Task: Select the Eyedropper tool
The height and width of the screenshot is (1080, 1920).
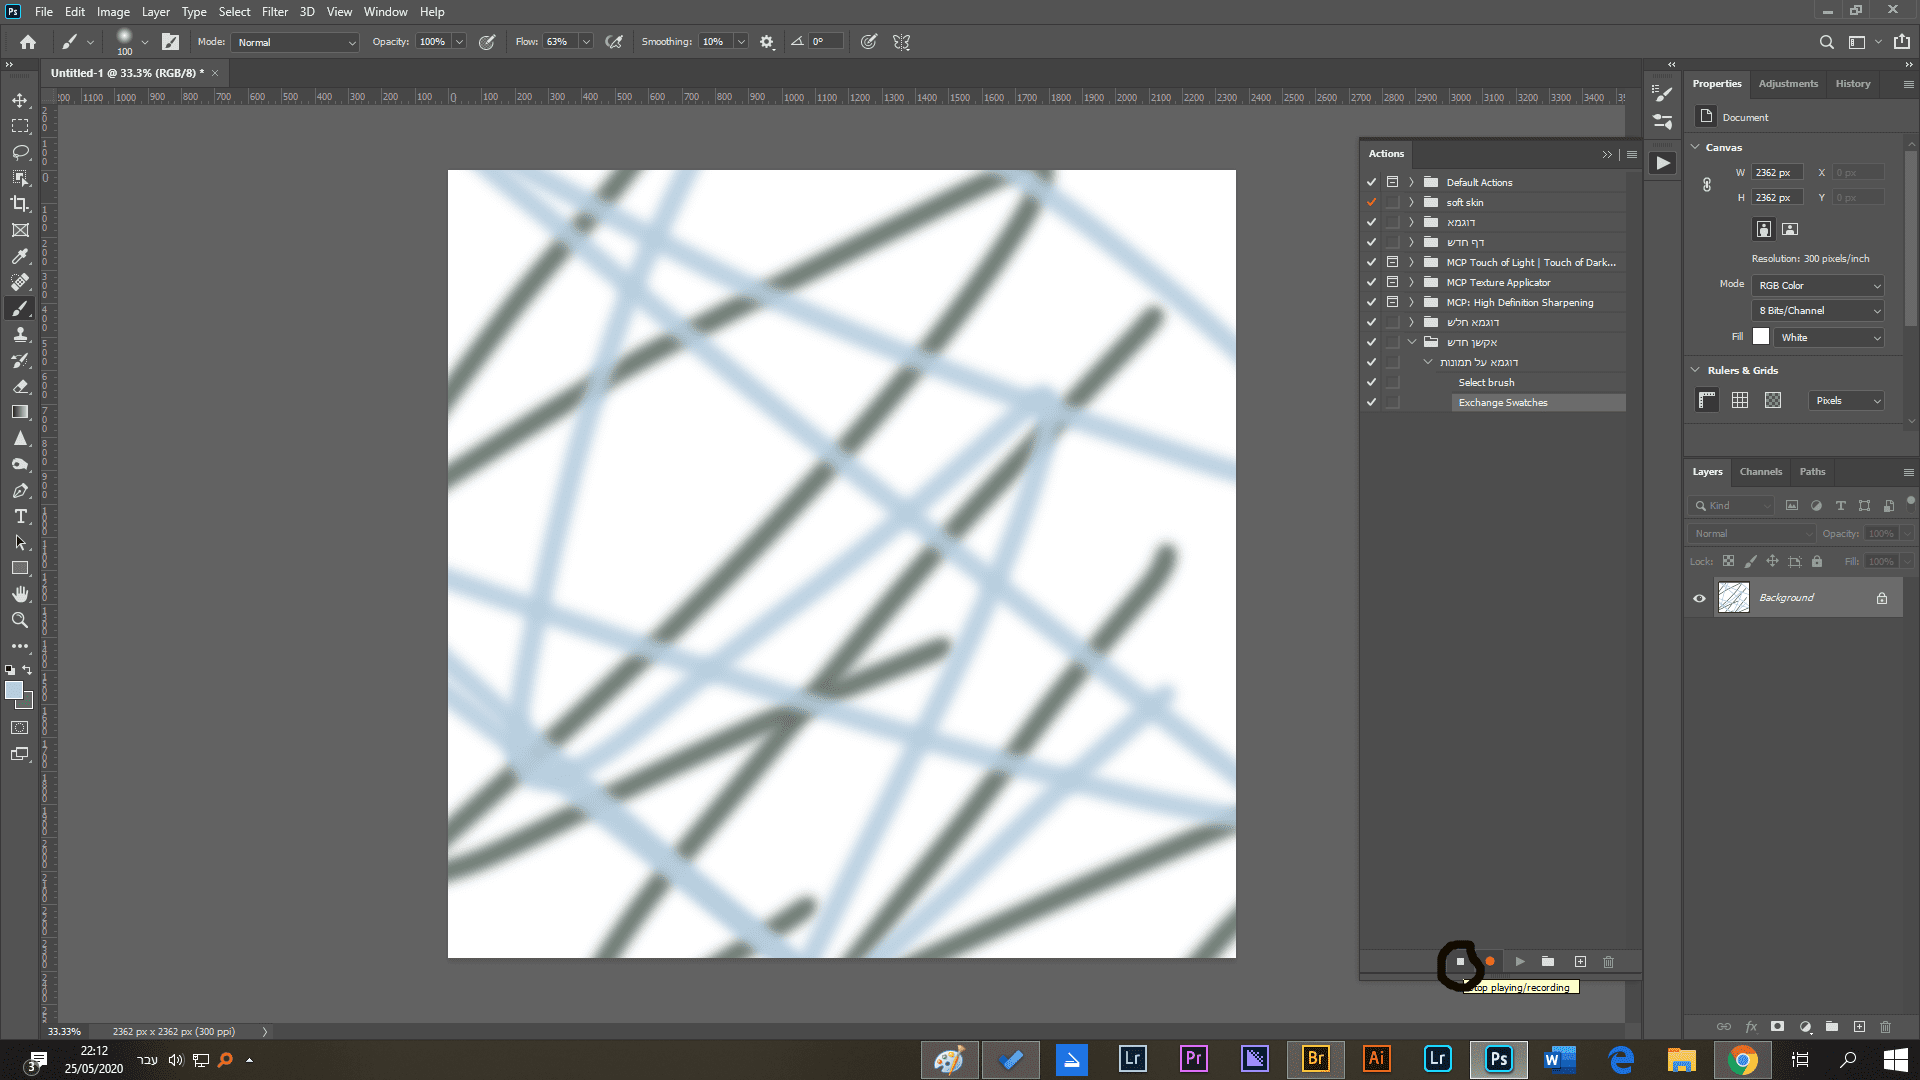Action: [x=20, y=256]
